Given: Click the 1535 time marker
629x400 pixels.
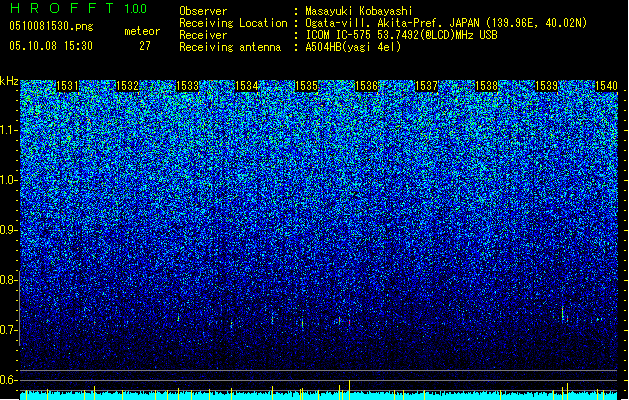Looking at the screenshot, I should pyautogui.click(x=306, y=86).
